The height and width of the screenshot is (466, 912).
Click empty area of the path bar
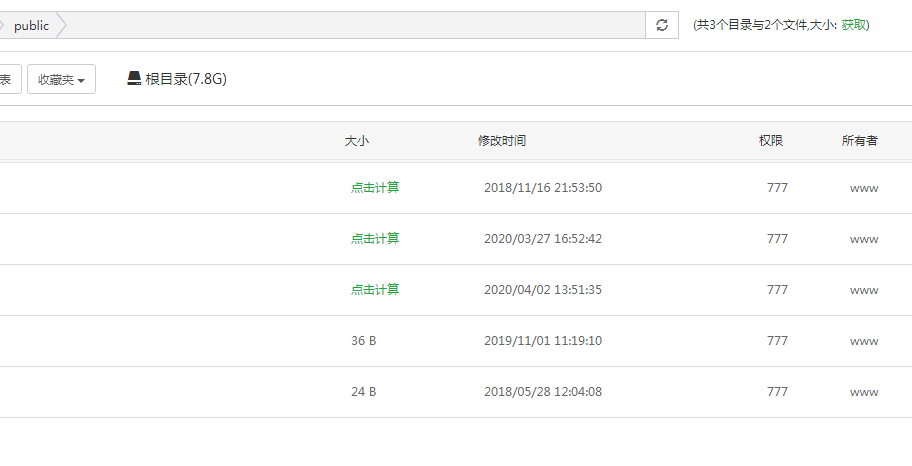pyautogui.click(x=350, y=26)
